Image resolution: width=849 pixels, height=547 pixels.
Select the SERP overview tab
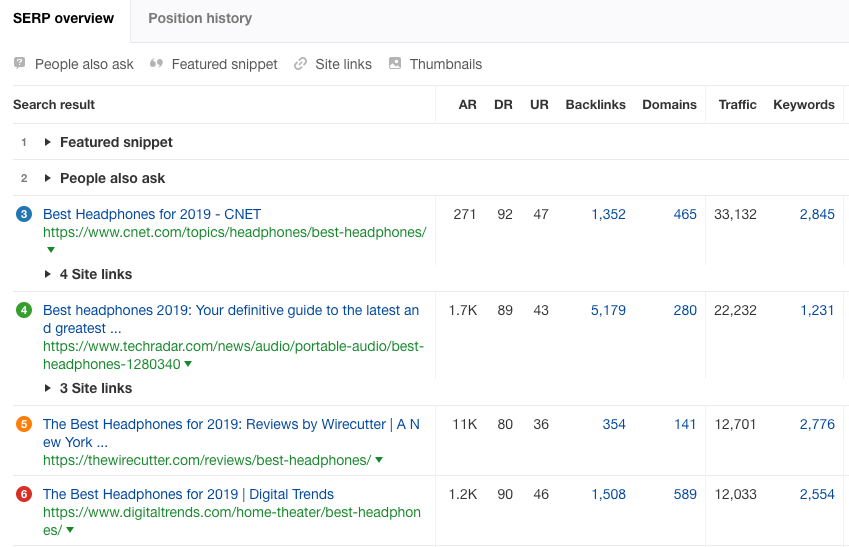click(x=63, y=18)
